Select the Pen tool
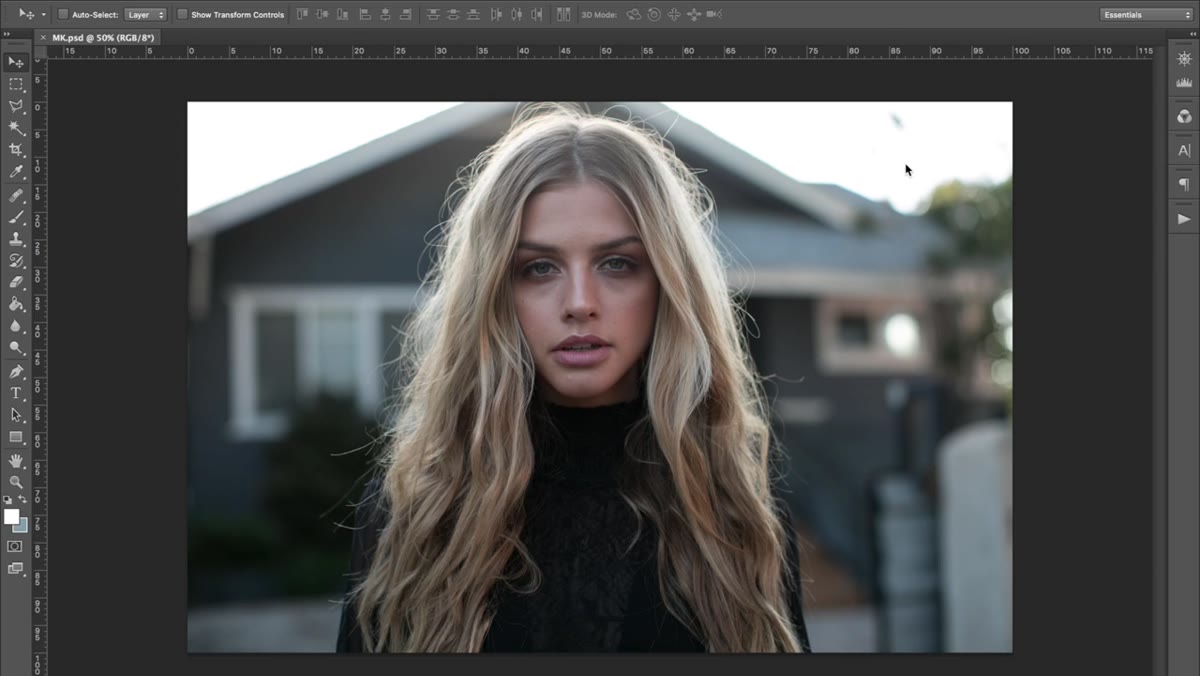 (16, 371)
